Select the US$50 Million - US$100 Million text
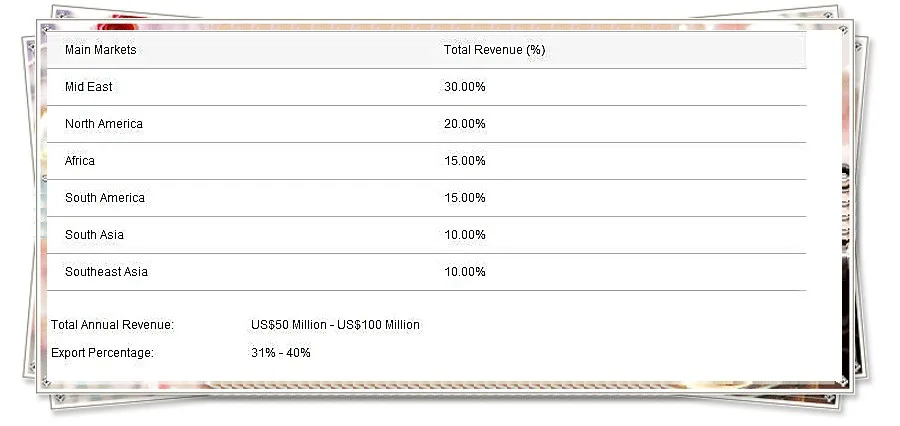 (x=335, y=325)
